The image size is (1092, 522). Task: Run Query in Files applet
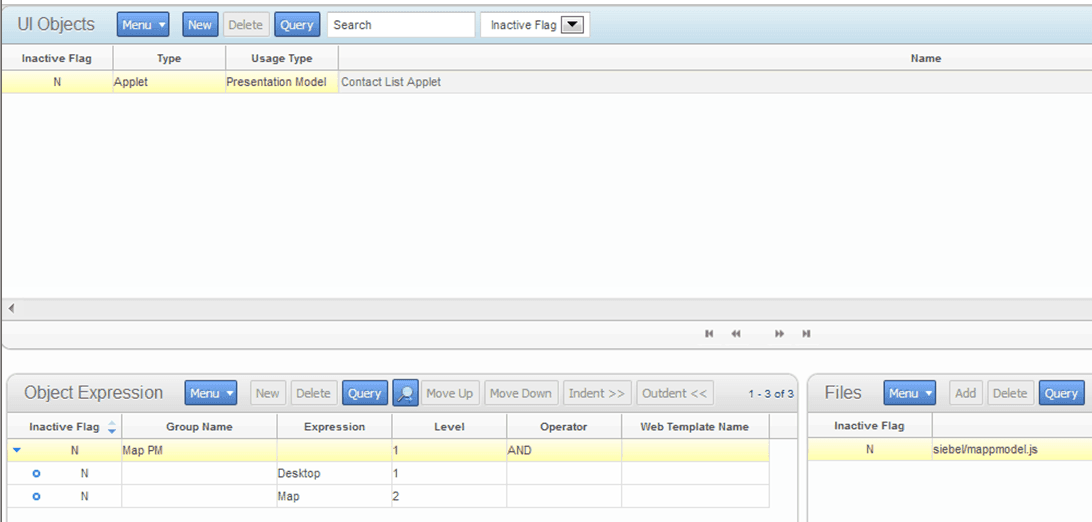(1061, 393)
